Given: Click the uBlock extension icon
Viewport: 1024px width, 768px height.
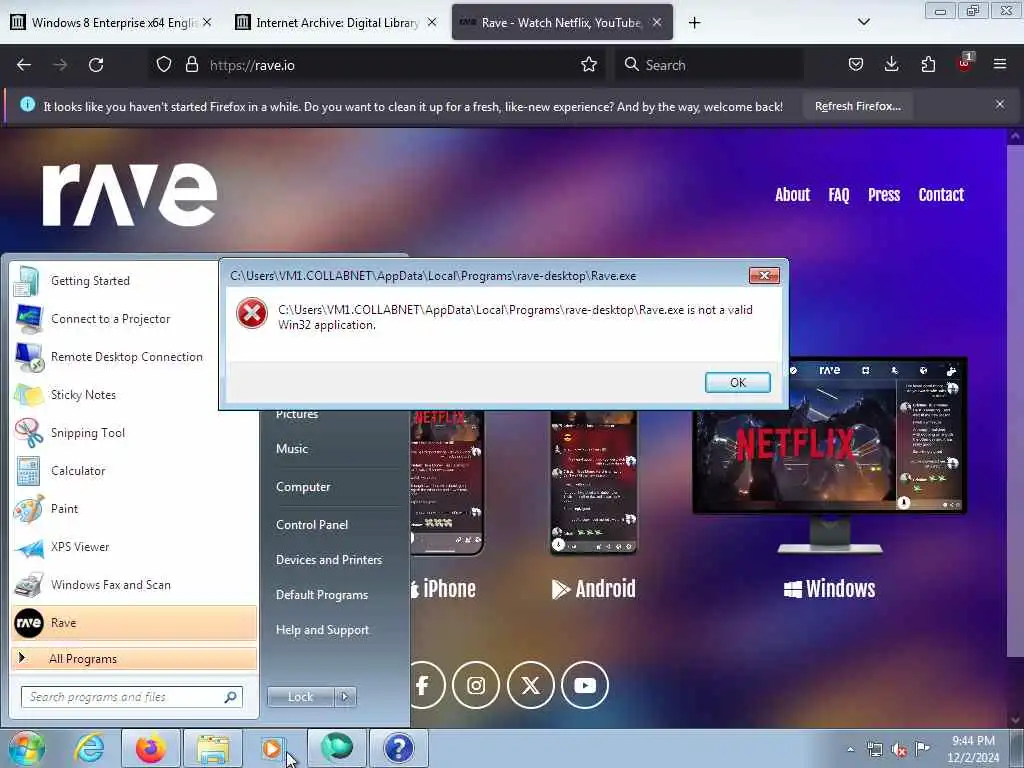Looking at the screenshot, I should (x=965, y=63).
